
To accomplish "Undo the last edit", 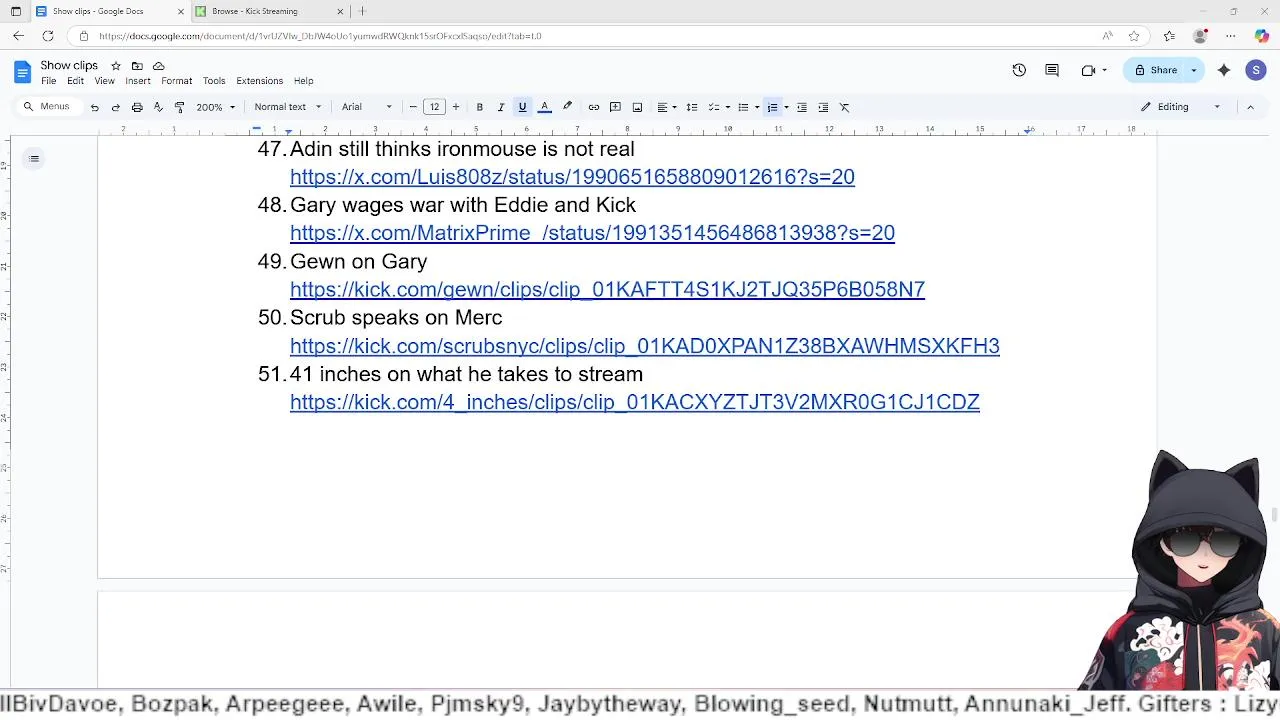I will coord(94,107).
